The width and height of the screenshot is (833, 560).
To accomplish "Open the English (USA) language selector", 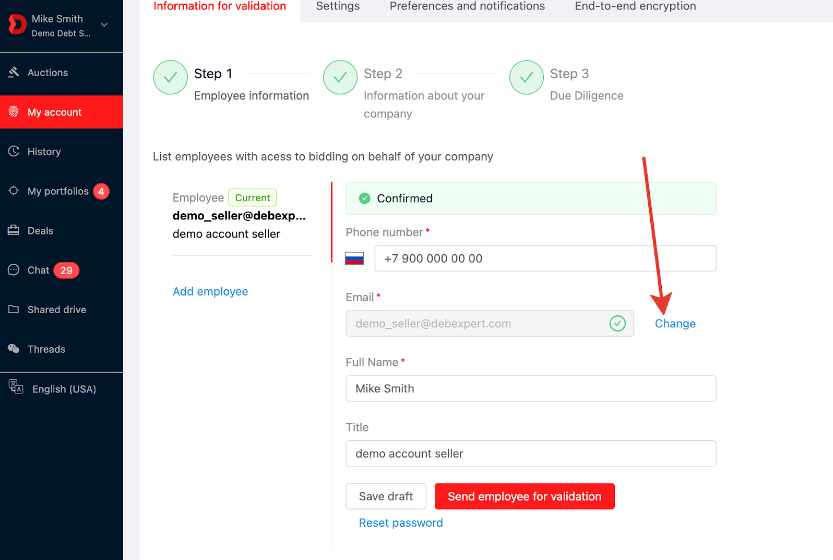I will [x=62, y=389].
